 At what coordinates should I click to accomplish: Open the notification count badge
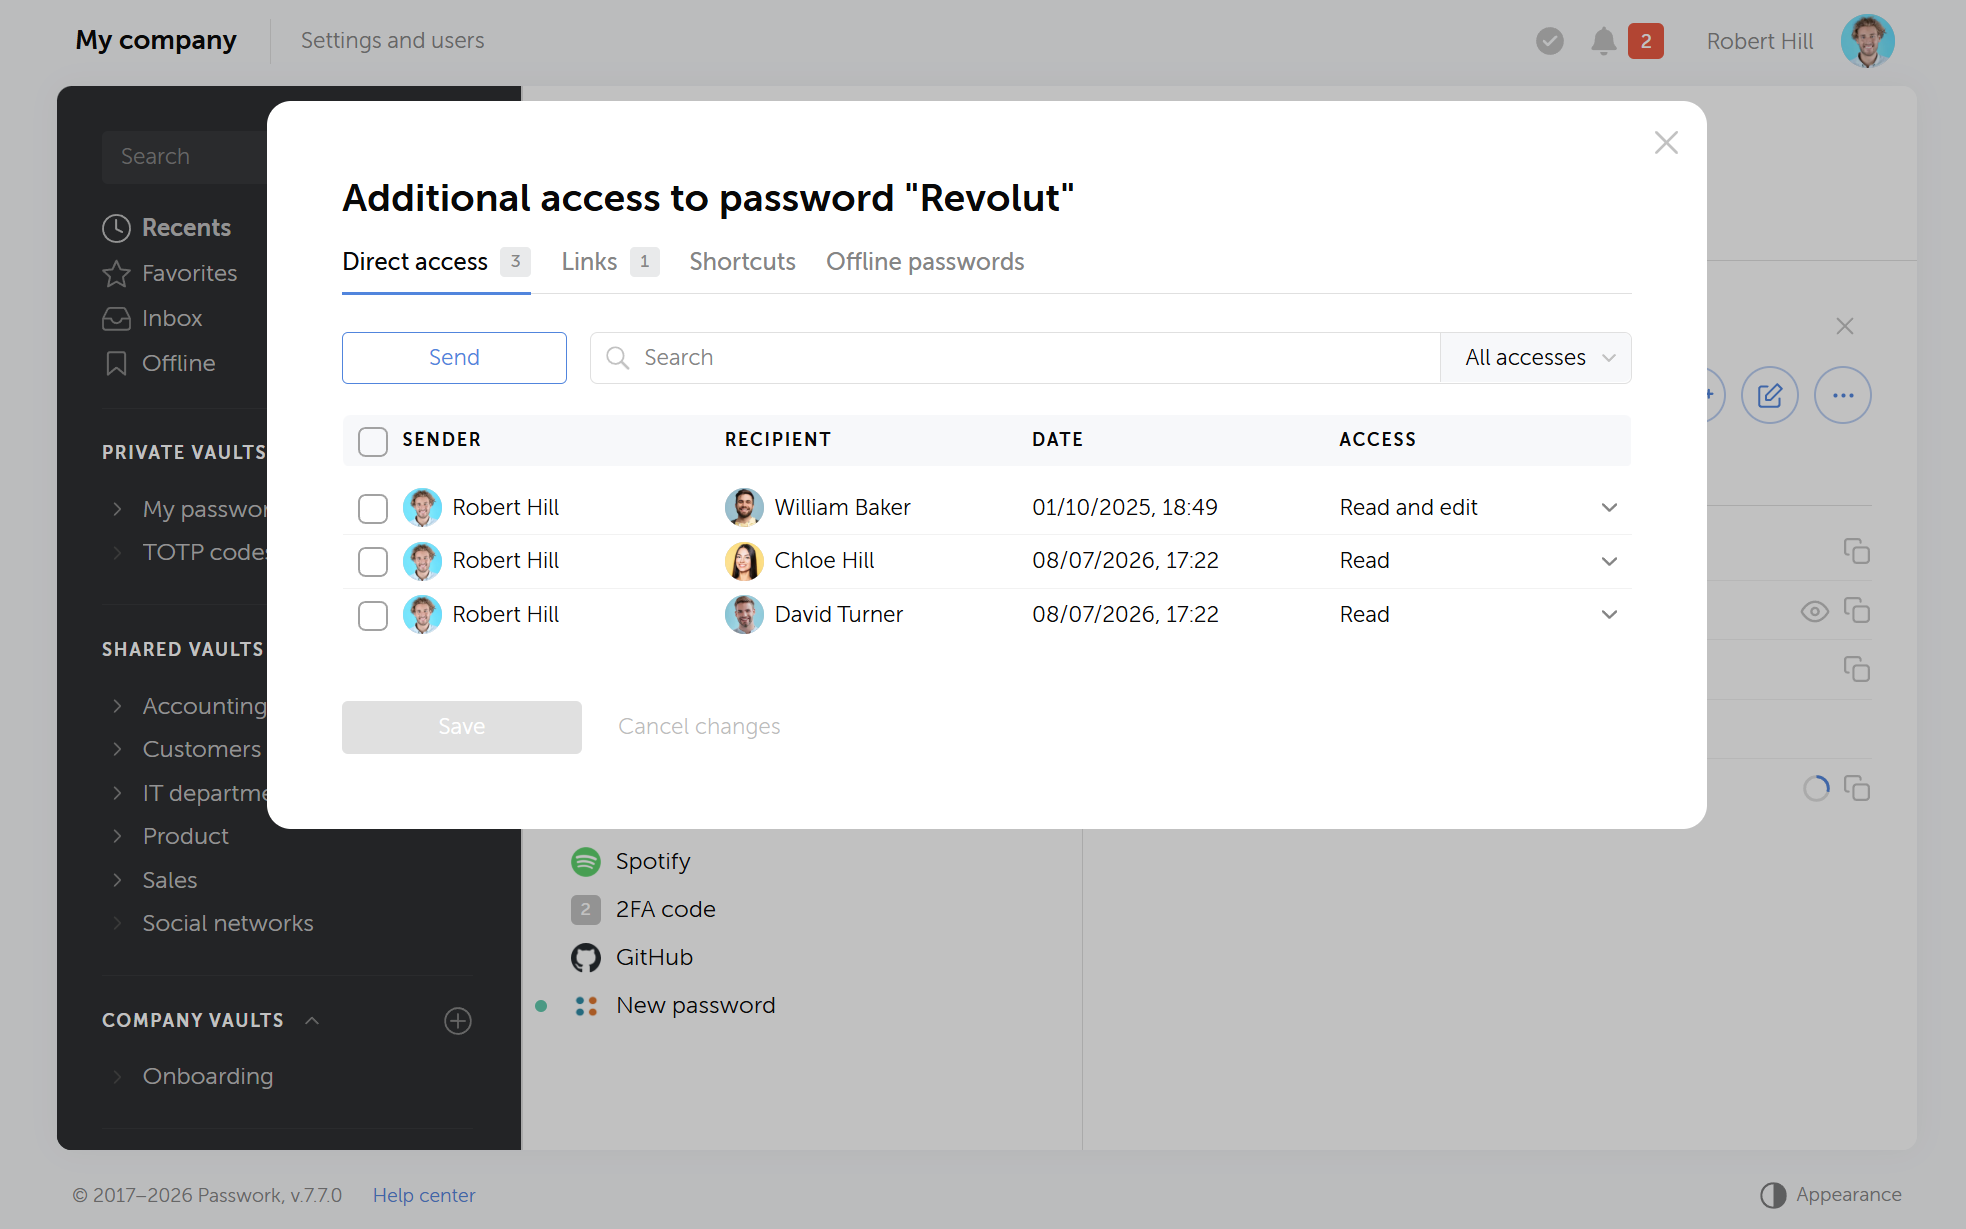1645,41
